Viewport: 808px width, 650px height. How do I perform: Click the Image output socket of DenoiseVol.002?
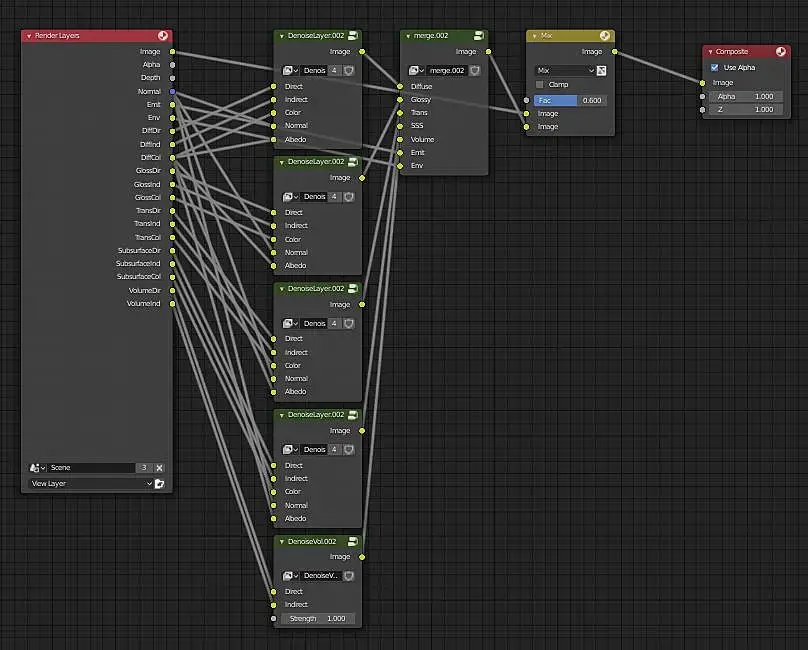(x=362, y=557)
